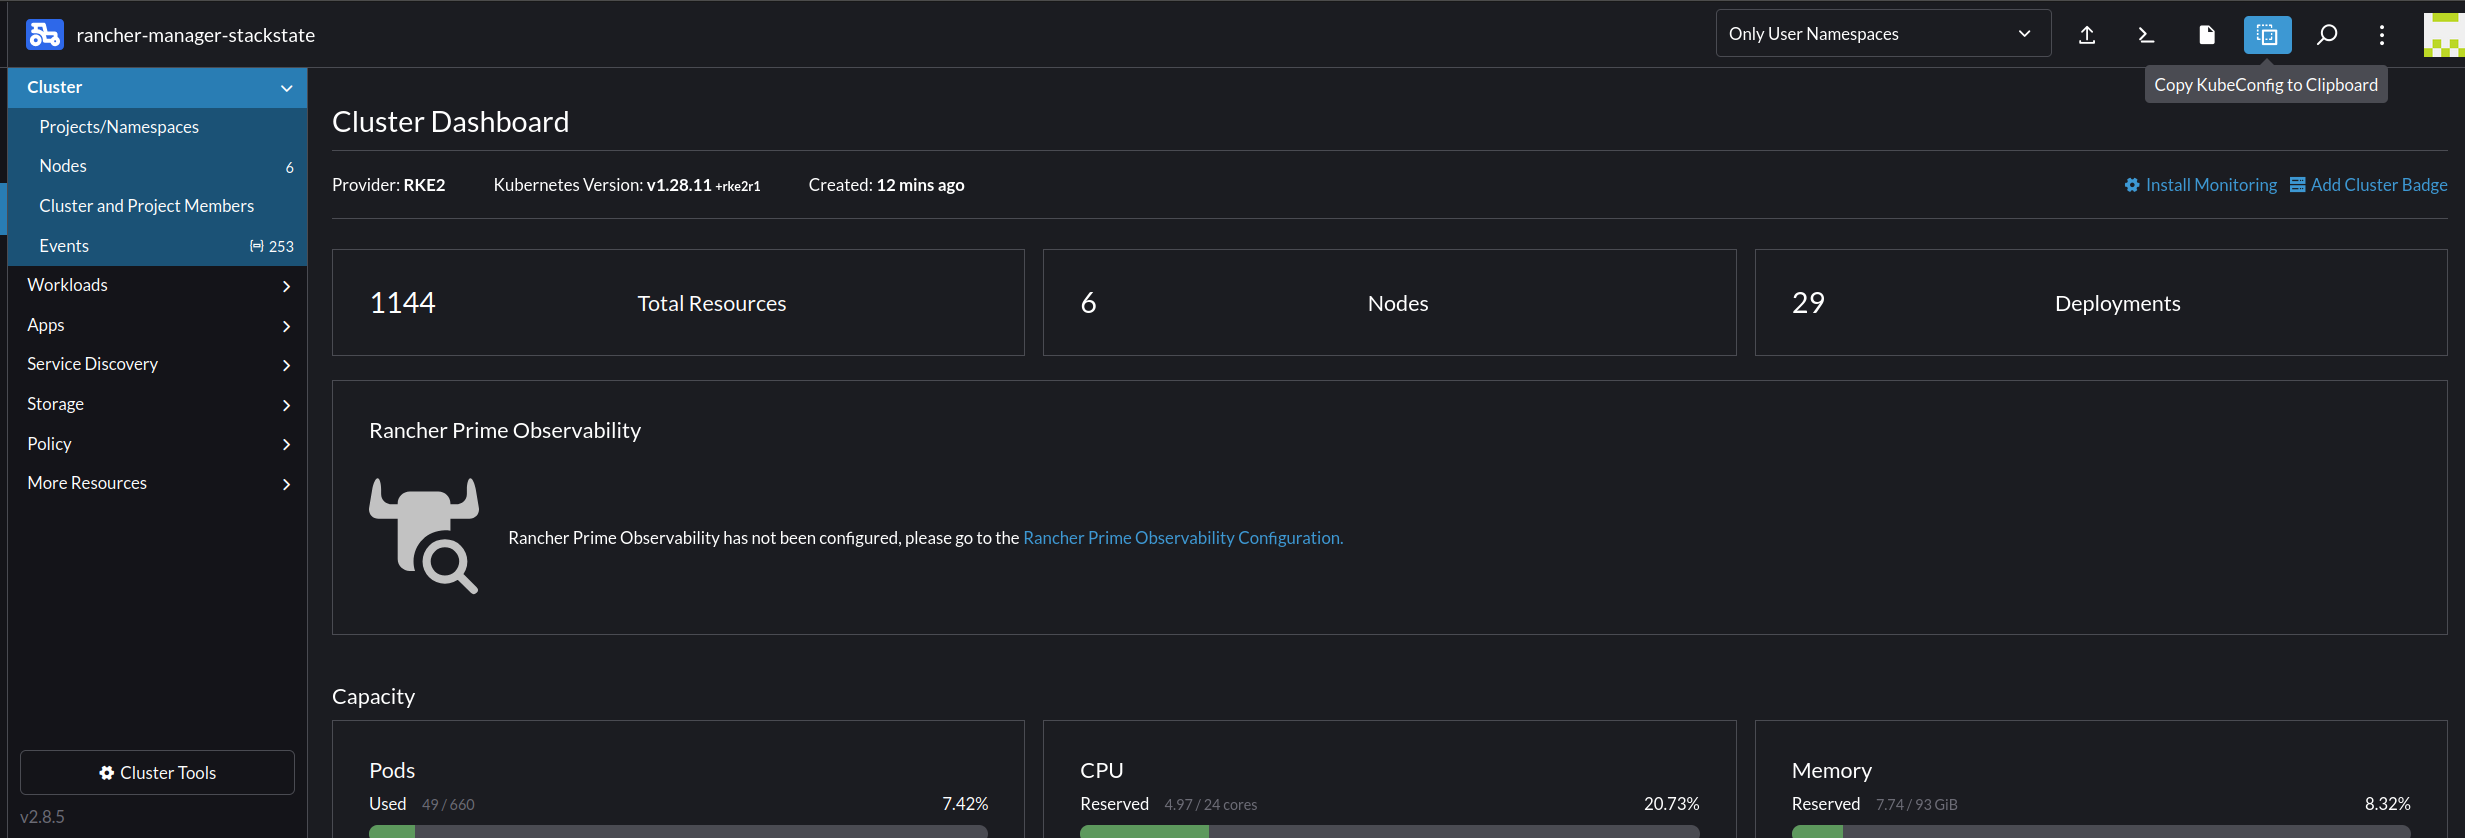Open the kubectl shell terminal icon

[x=2146, y=35]
